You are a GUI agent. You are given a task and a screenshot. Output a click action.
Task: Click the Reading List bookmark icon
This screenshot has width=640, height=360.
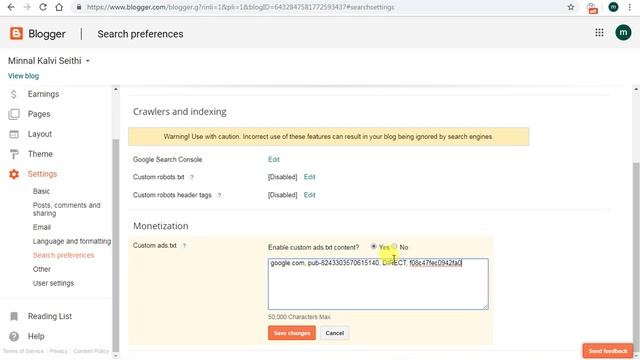coord(14,316)
